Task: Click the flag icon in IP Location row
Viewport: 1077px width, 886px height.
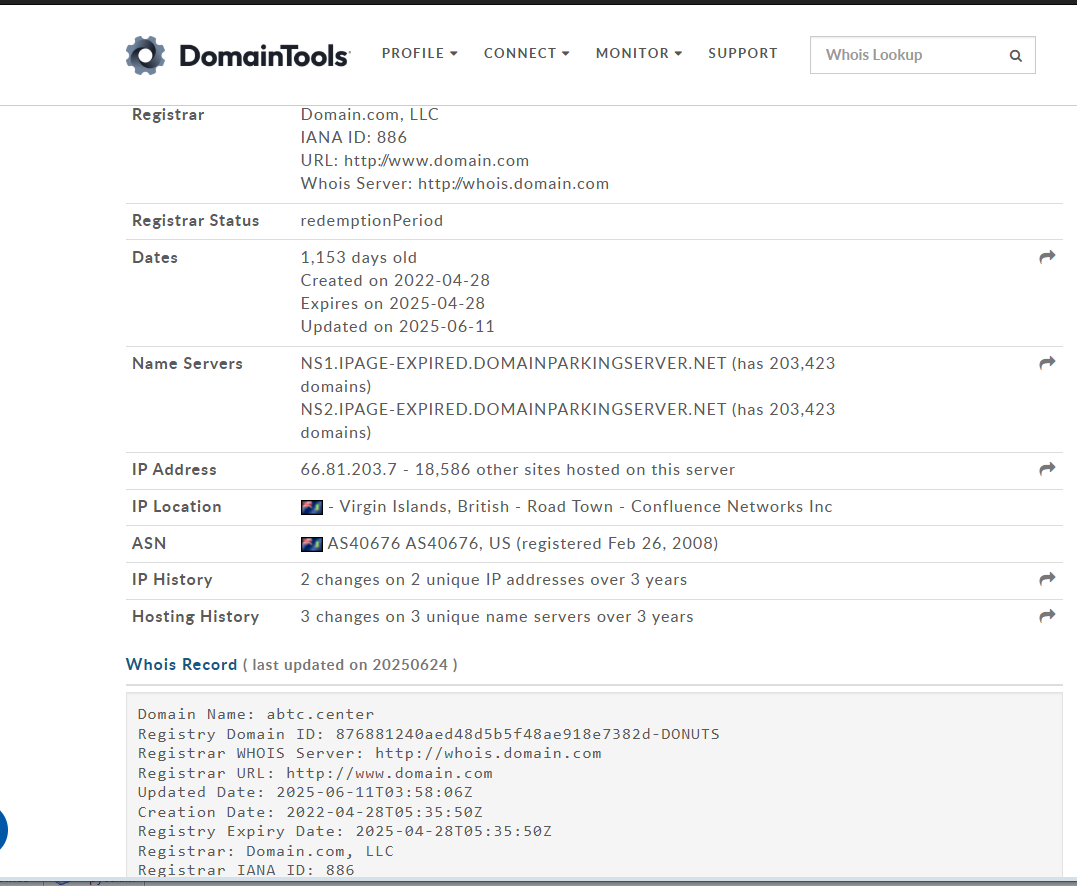Action: coord(312,507)
